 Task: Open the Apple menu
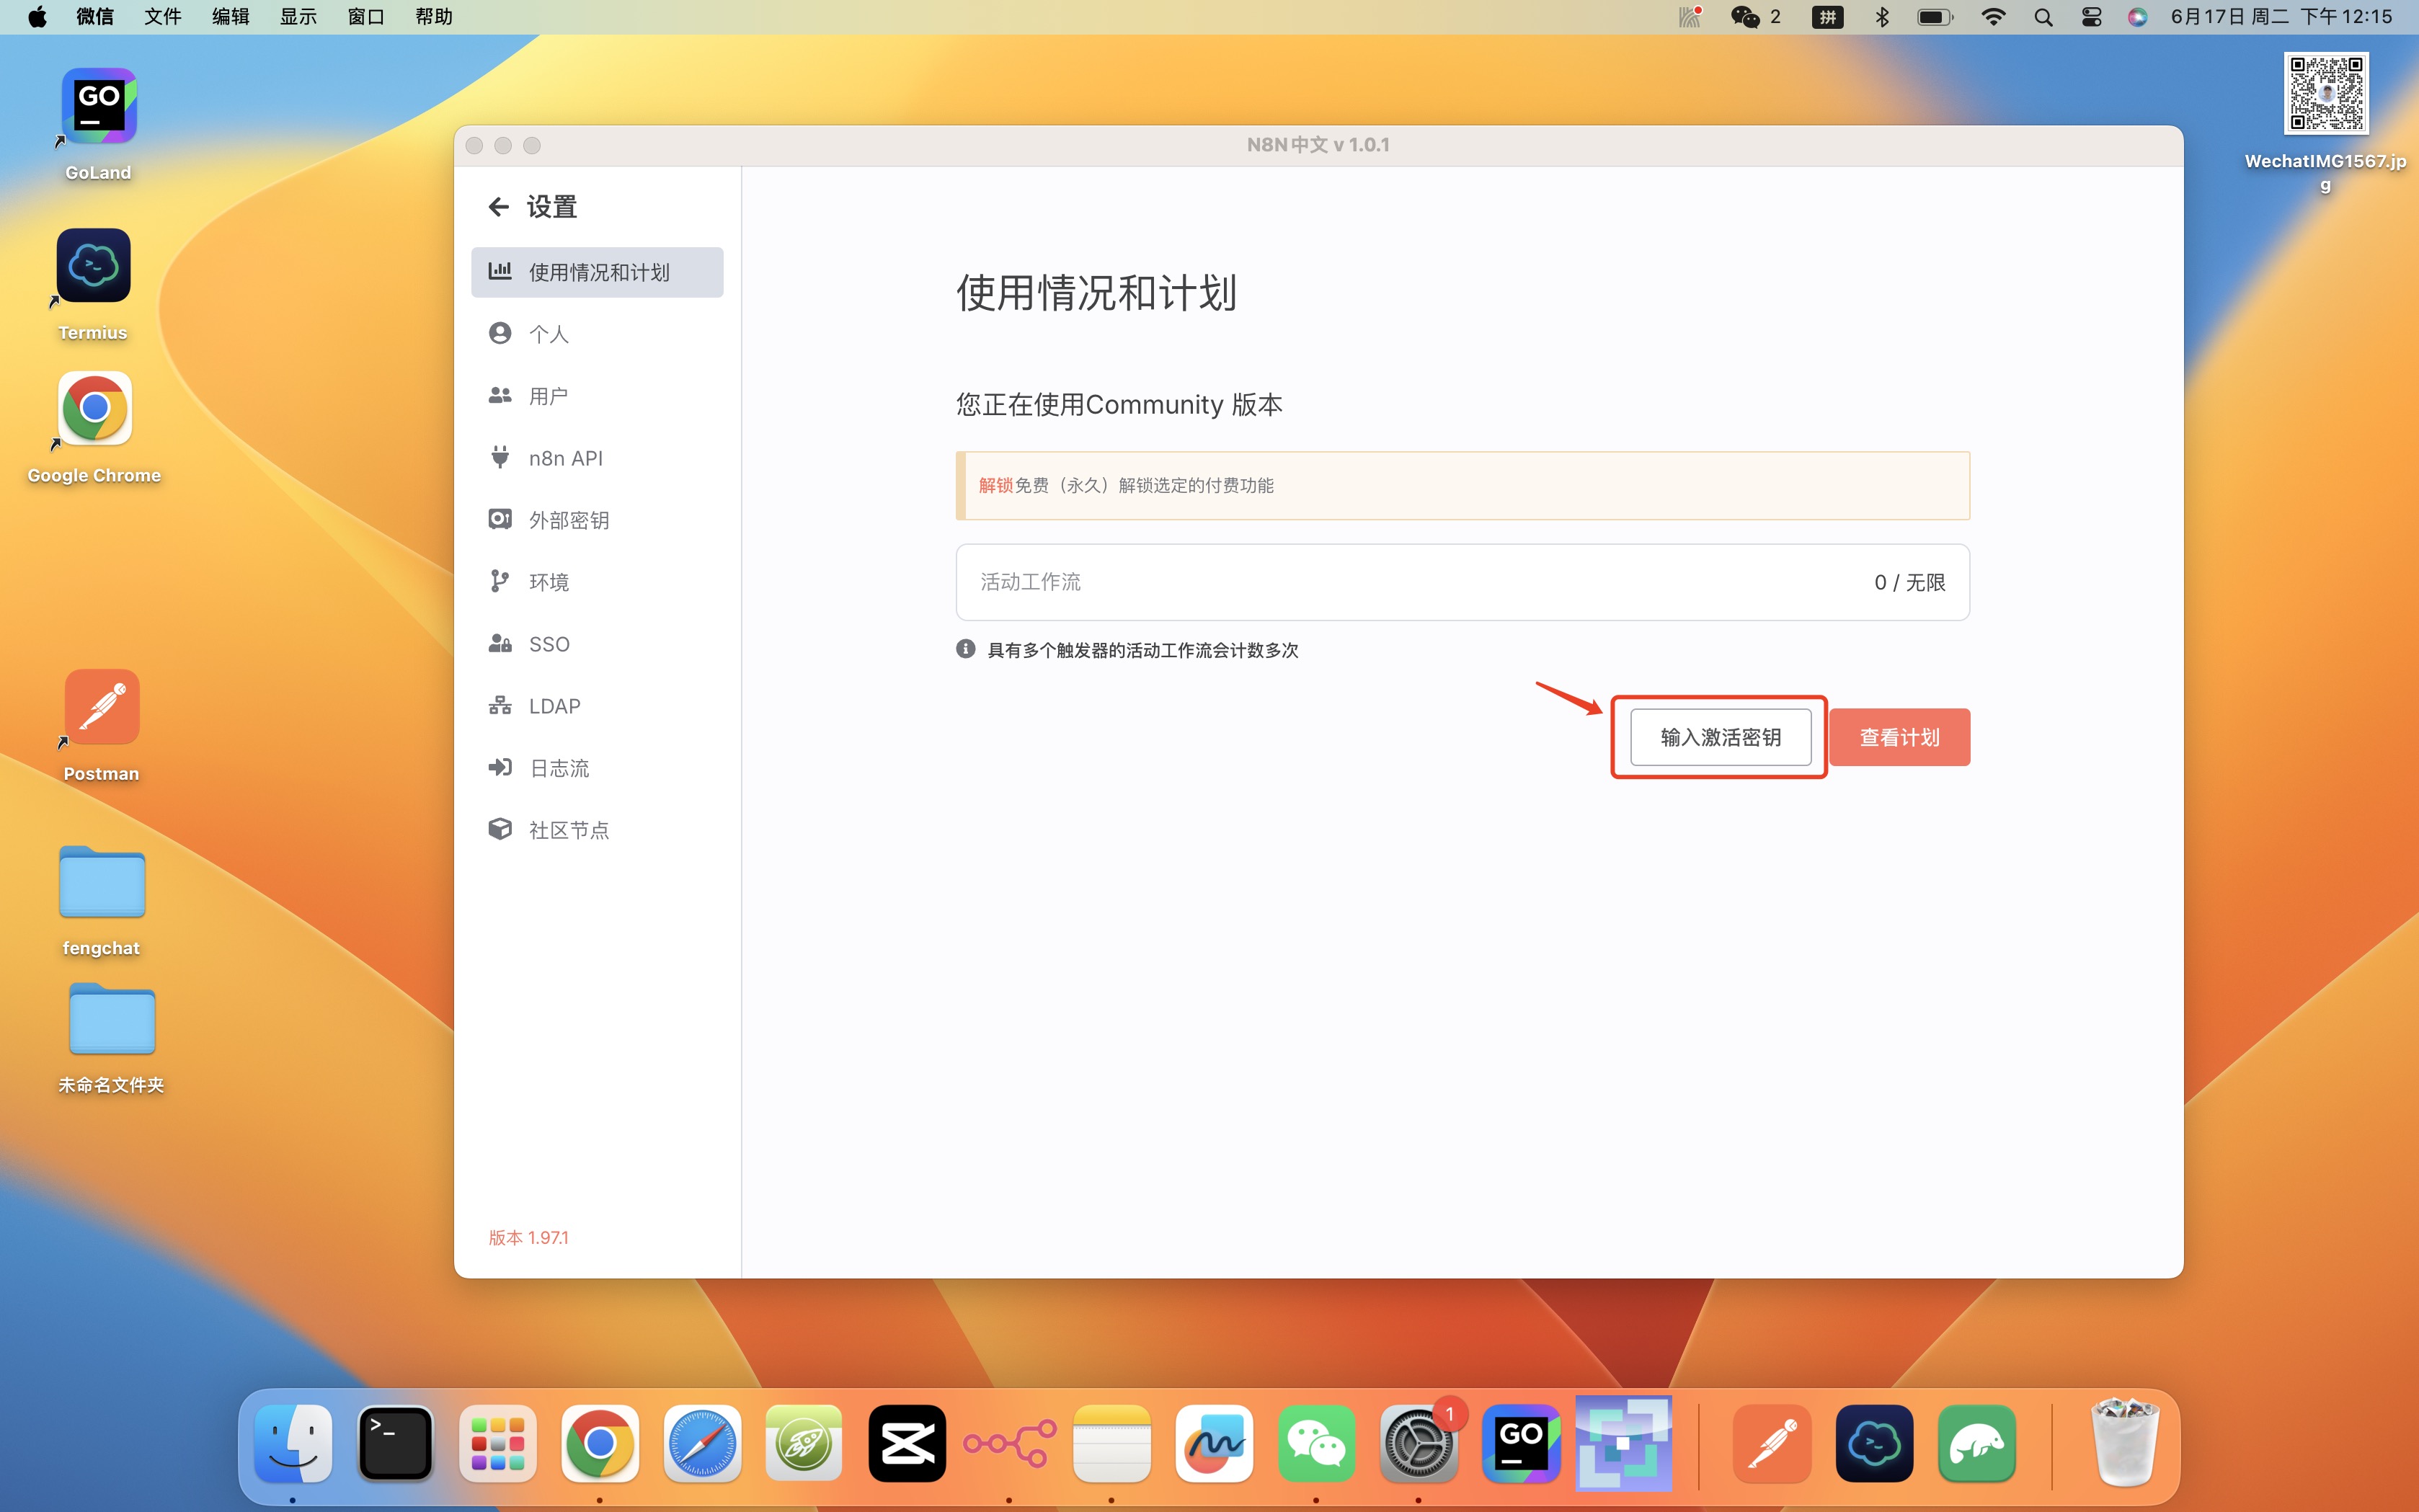(37, 17)
